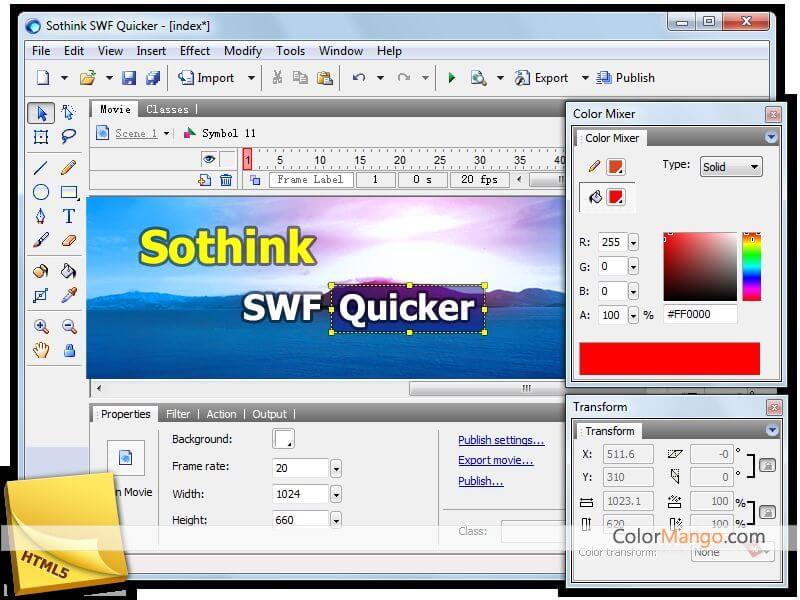Open the Scene 1 dropdown

tap(166, 134)
